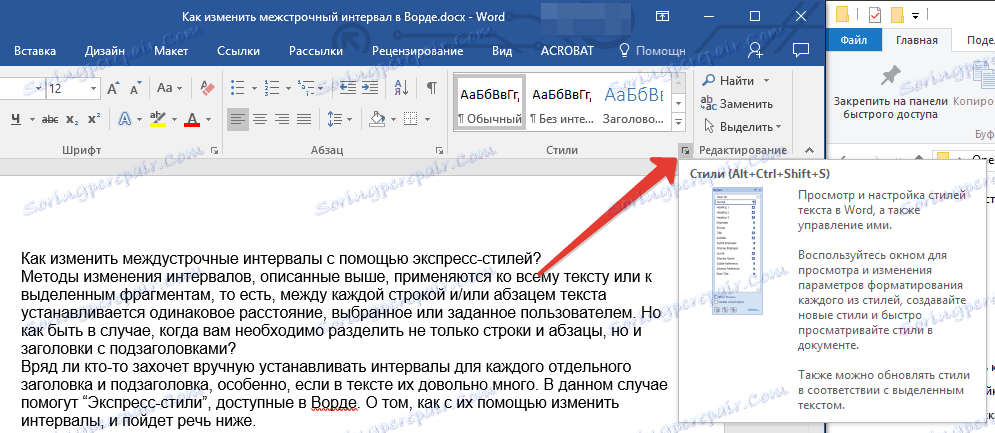The width and height of the screenshot is (995, 433).
Task: Click the Выделить button
Action: [x=741, y=127]
